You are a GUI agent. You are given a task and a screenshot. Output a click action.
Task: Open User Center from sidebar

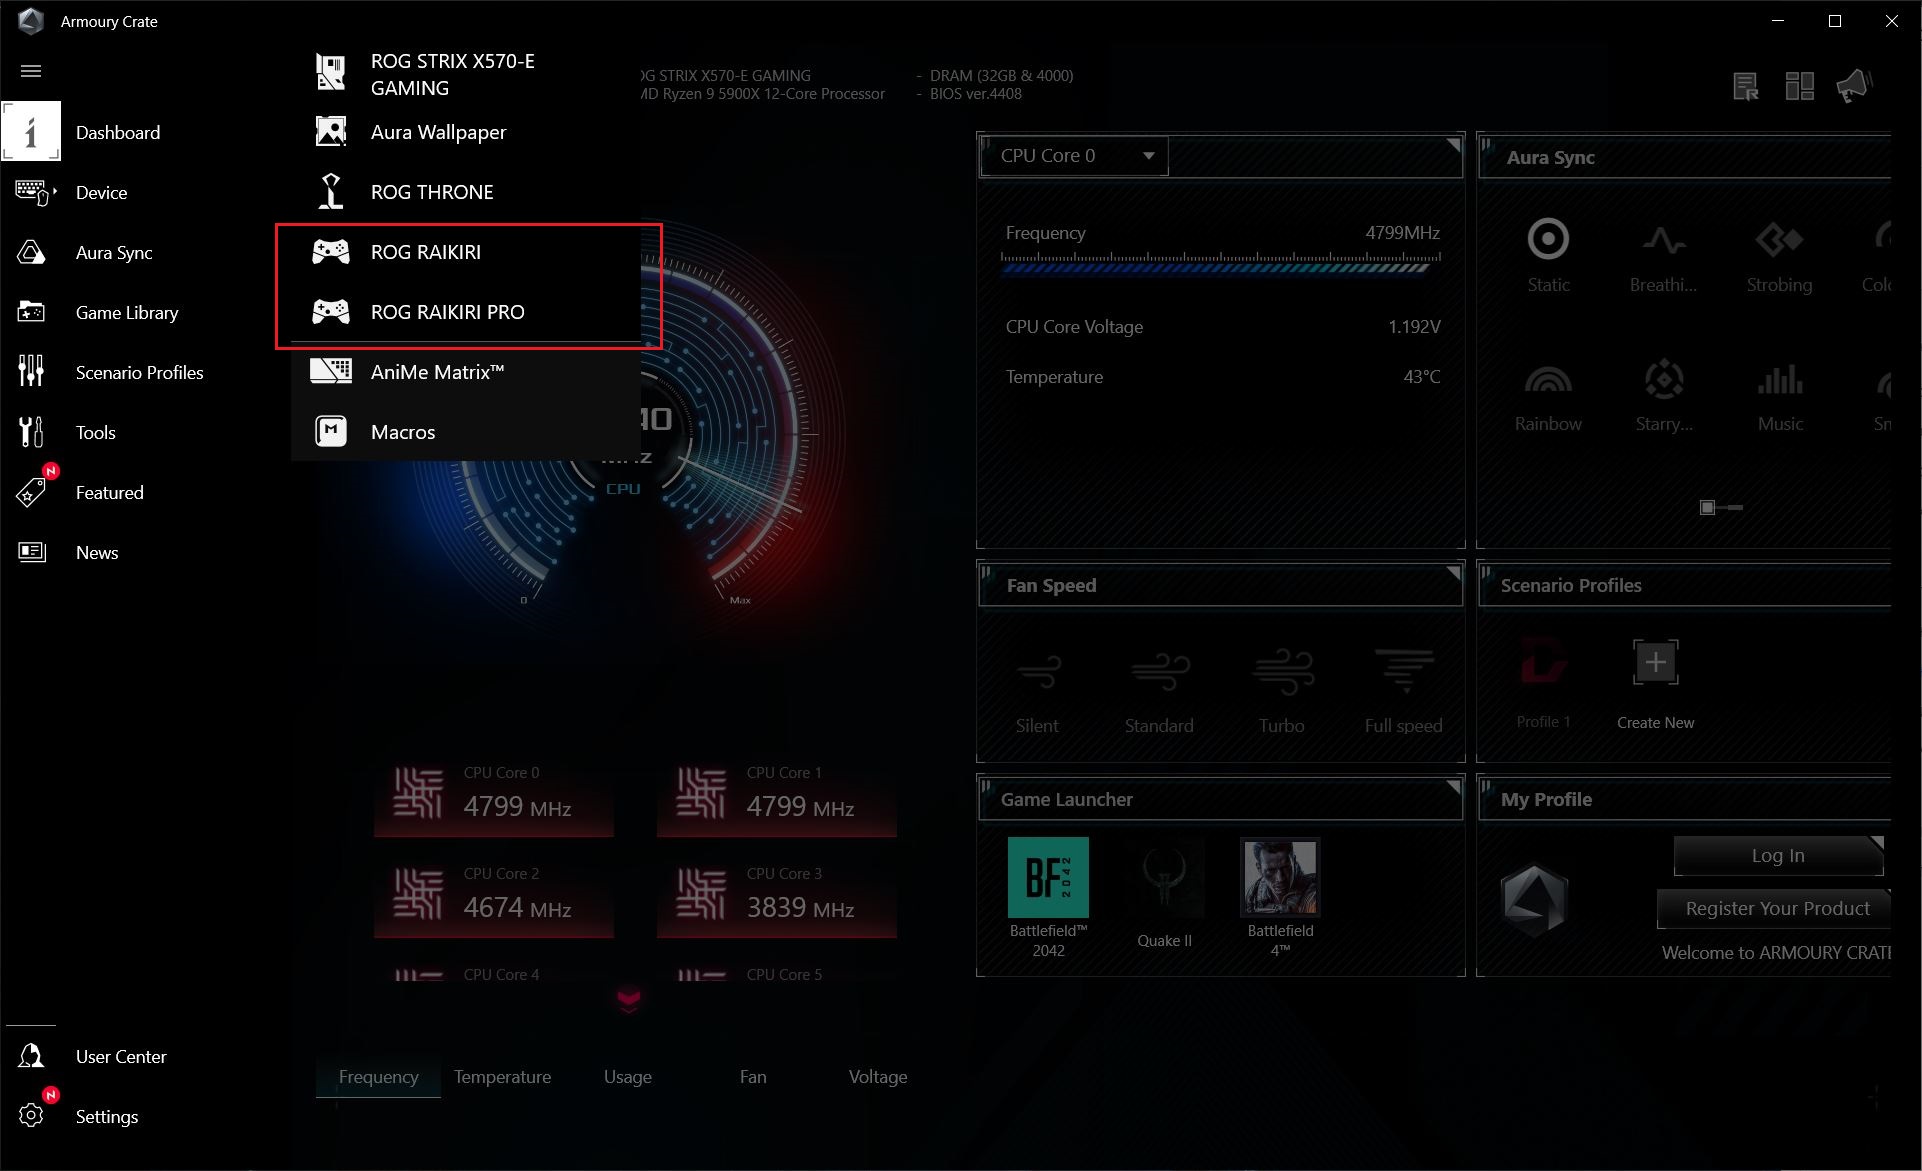121,1056
